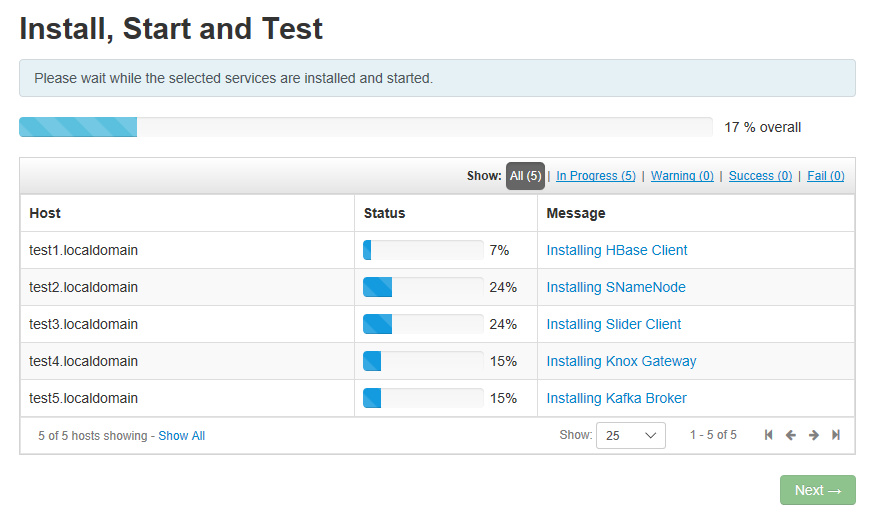This screenshot has width=874, height=518.
Task: Open Installing Slider Client message link
Action: click(613, 324)
